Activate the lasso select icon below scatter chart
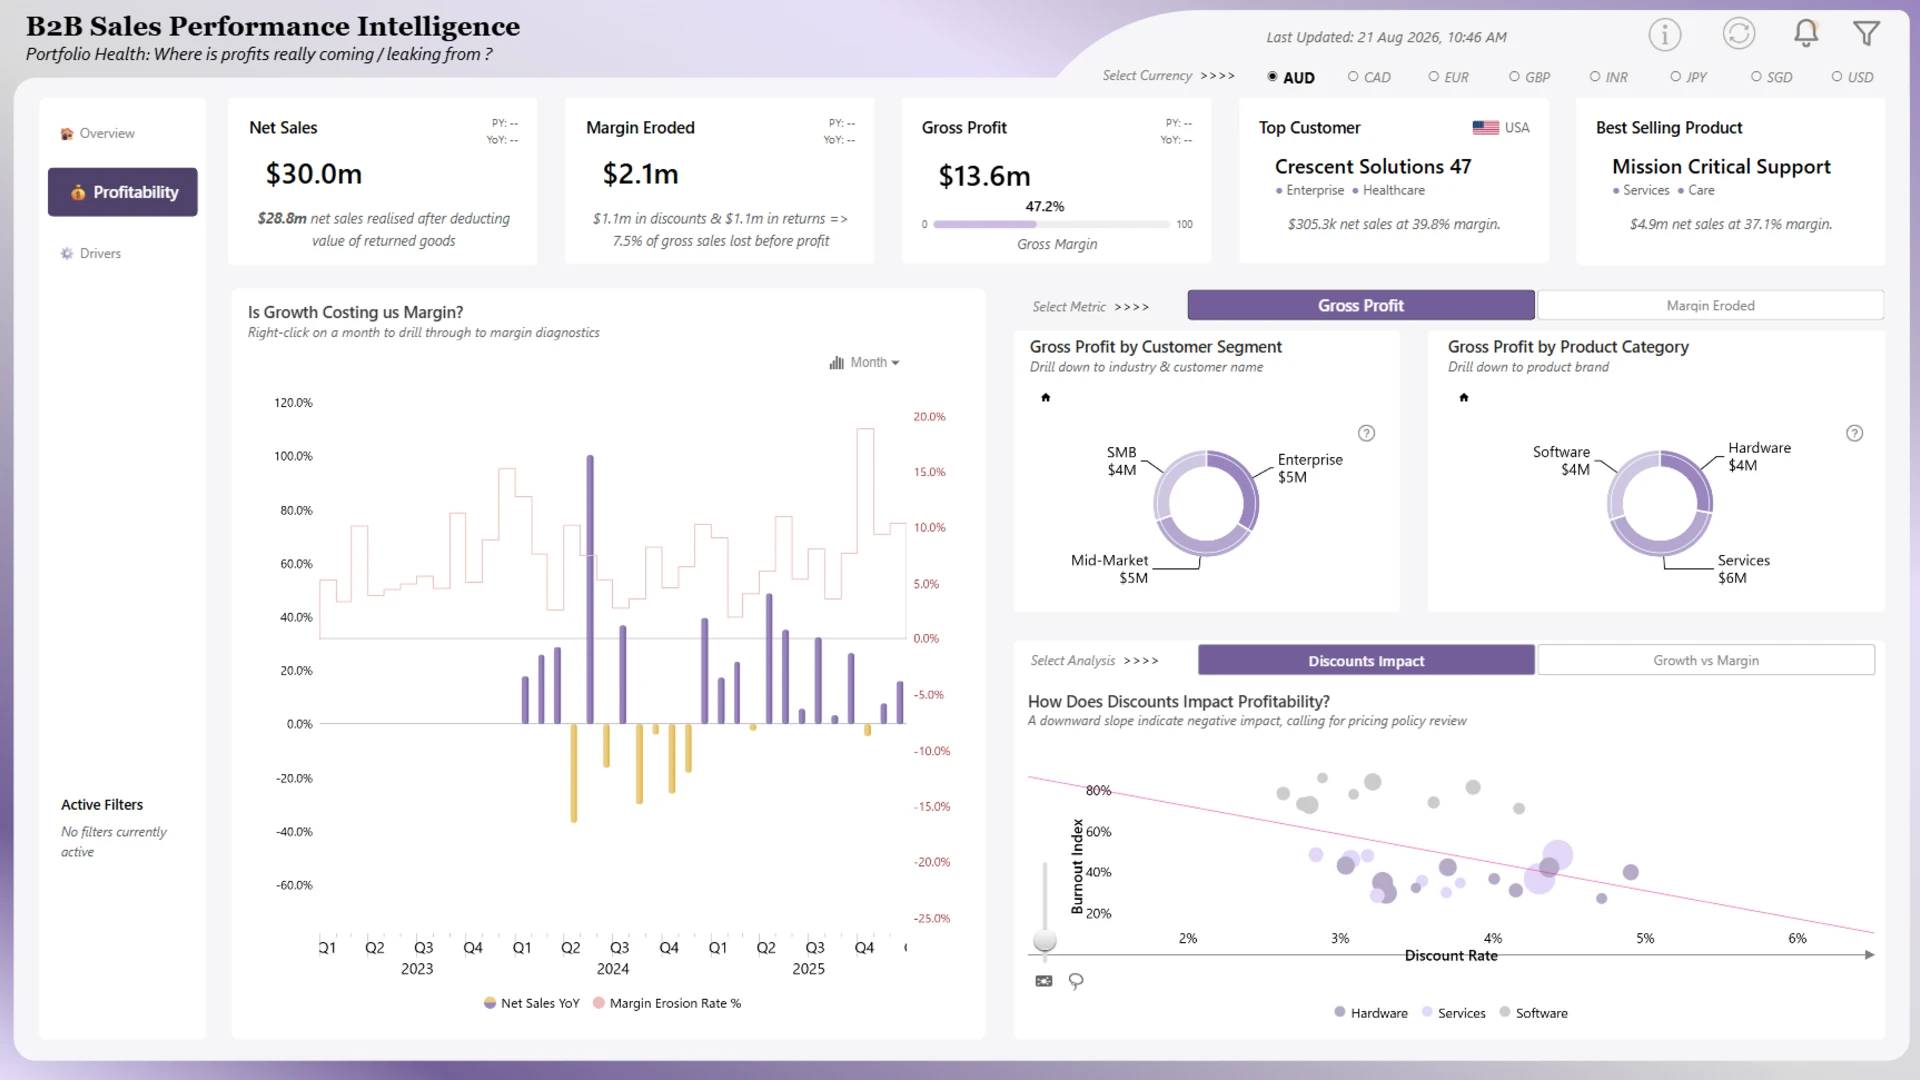1920x1080 pixels. (1076, 981)
